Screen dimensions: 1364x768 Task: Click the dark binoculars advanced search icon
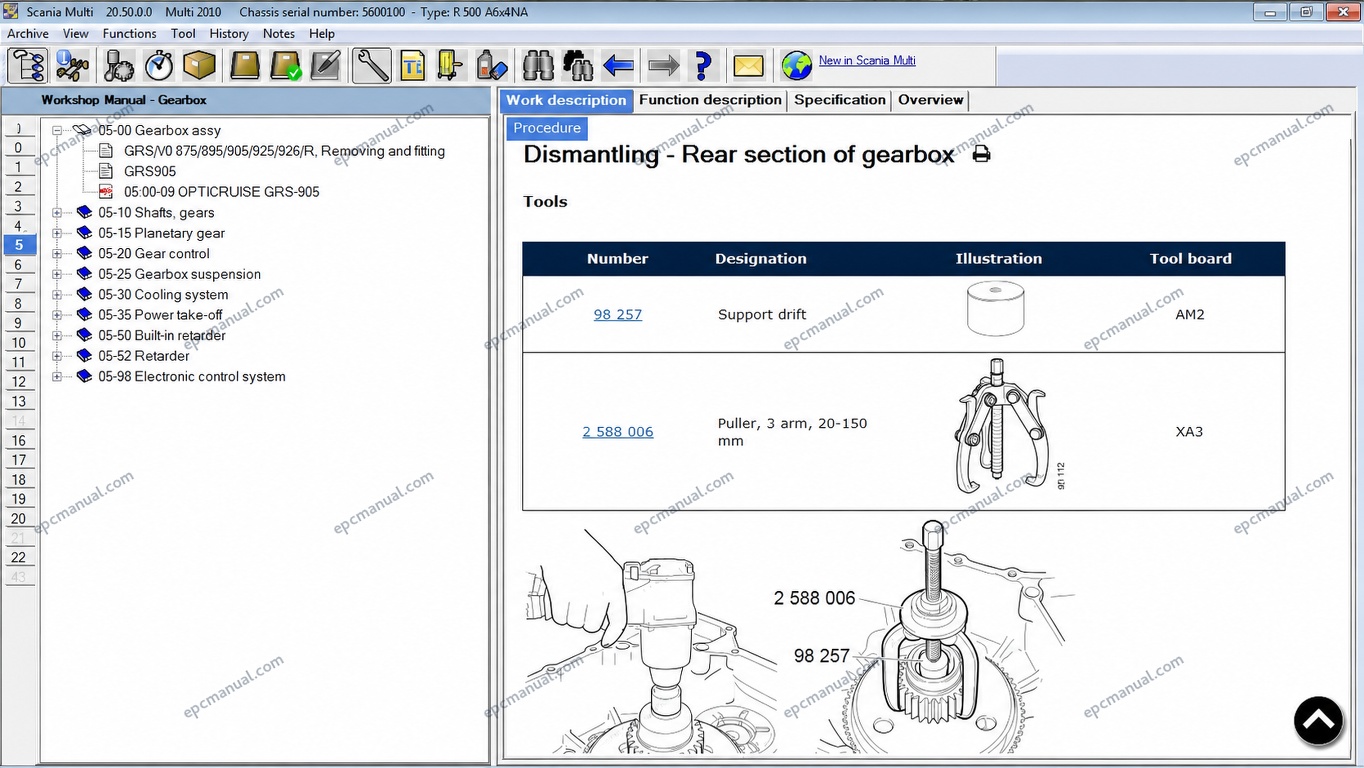[578, 66]
